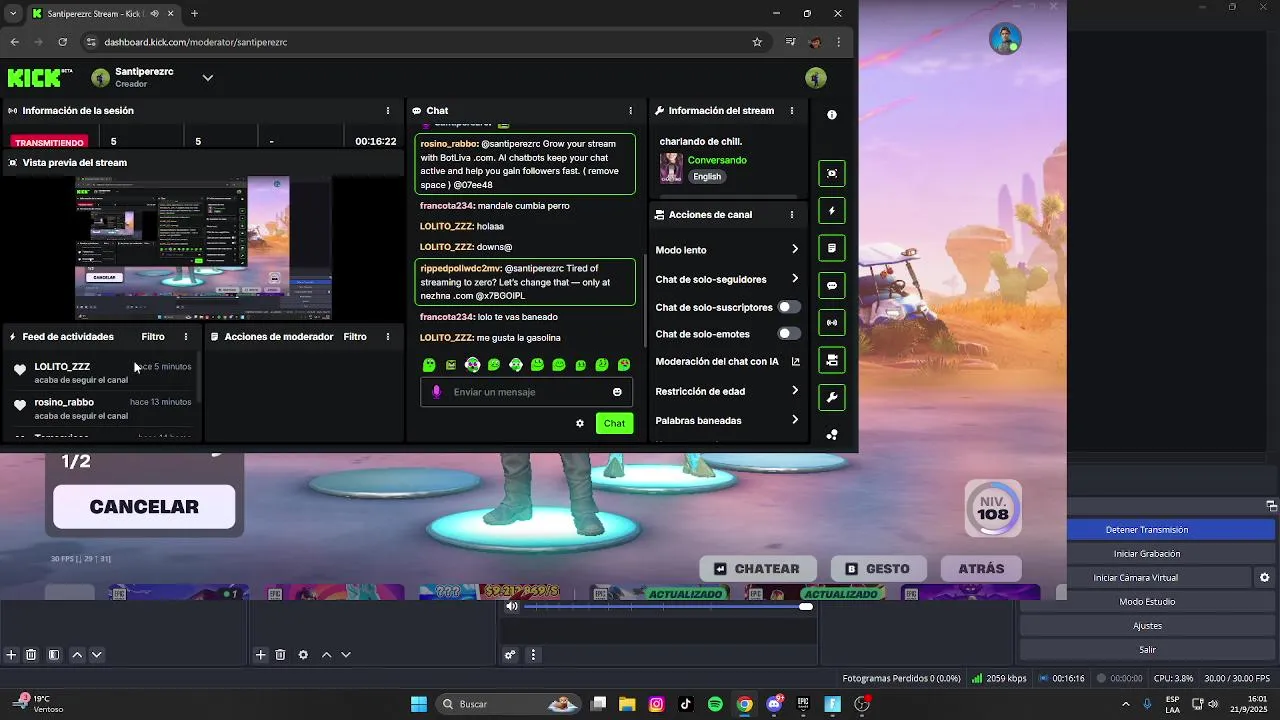Open source properties gear in OBS sources toolbar
The width and height of the screenshot is (1280, 720).
pos(303,655)
